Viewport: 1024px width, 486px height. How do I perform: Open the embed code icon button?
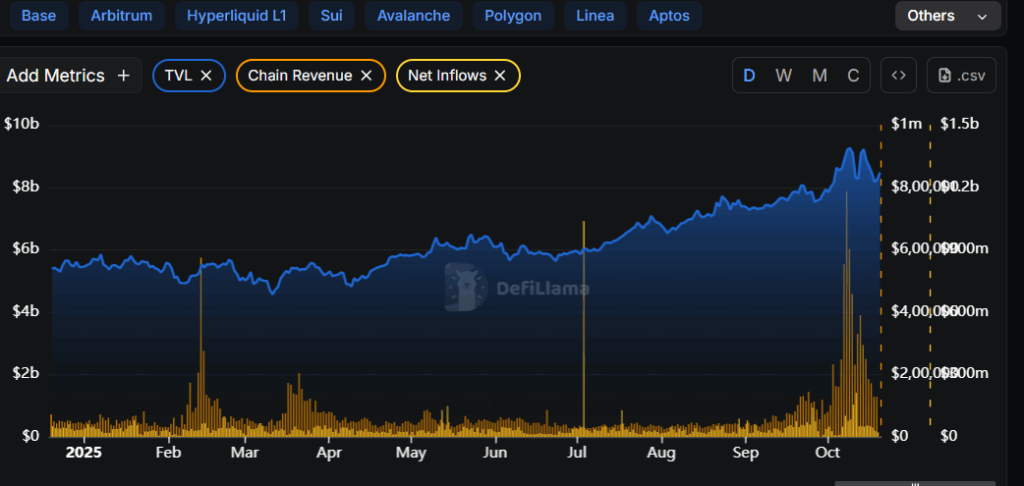[x=898, y=75]
